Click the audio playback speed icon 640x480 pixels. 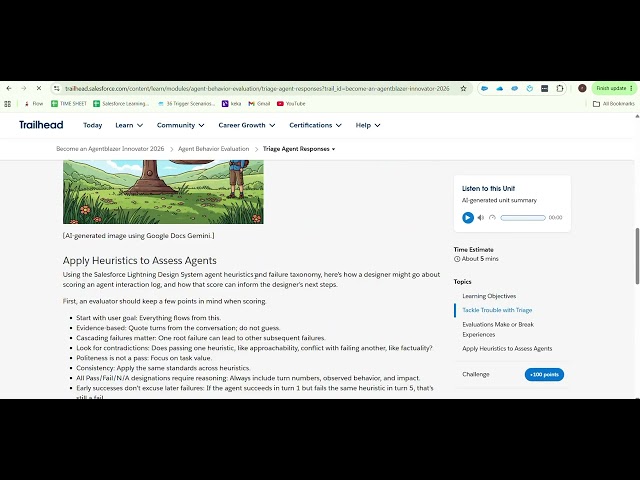(492, 218)
